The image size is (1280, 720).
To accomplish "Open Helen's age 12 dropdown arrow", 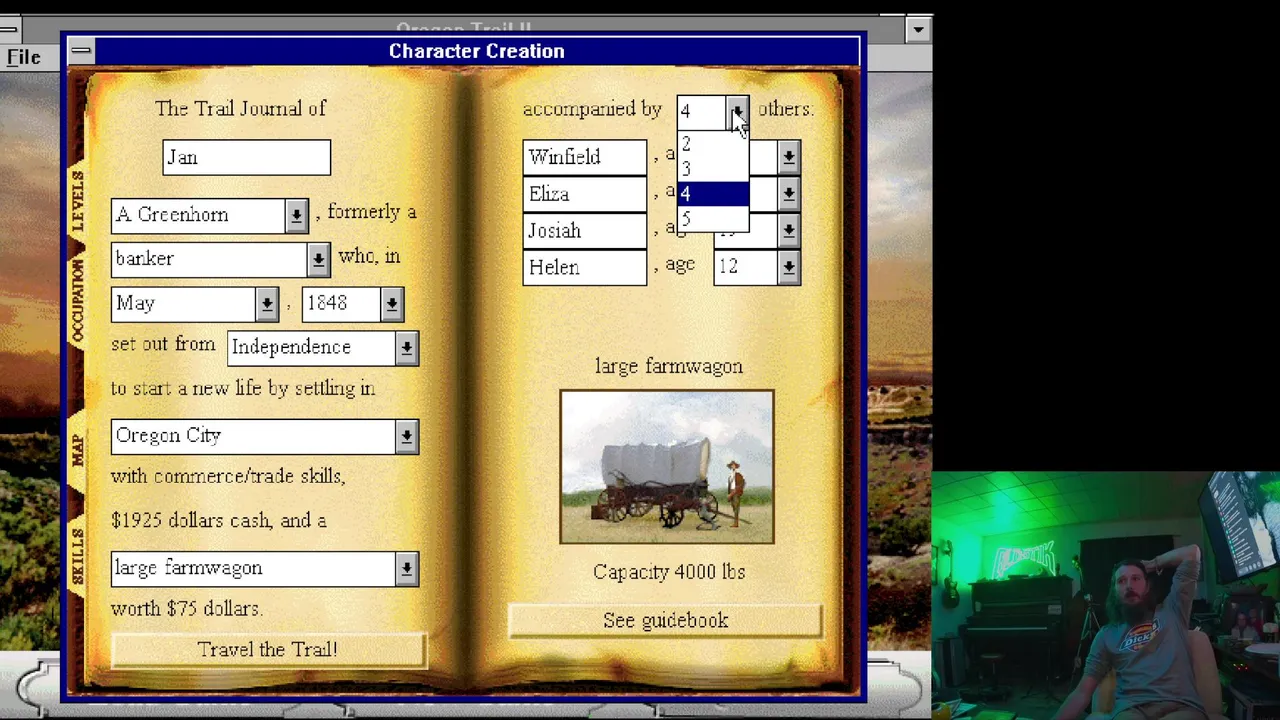I will tap(789, 268).
